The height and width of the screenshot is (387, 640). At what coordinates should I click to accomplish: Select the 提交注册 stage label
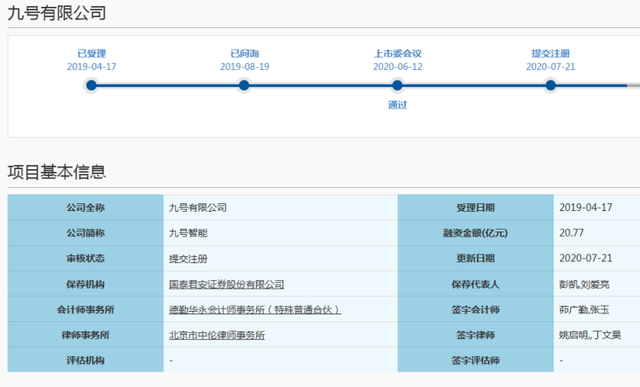click(550, 53)
